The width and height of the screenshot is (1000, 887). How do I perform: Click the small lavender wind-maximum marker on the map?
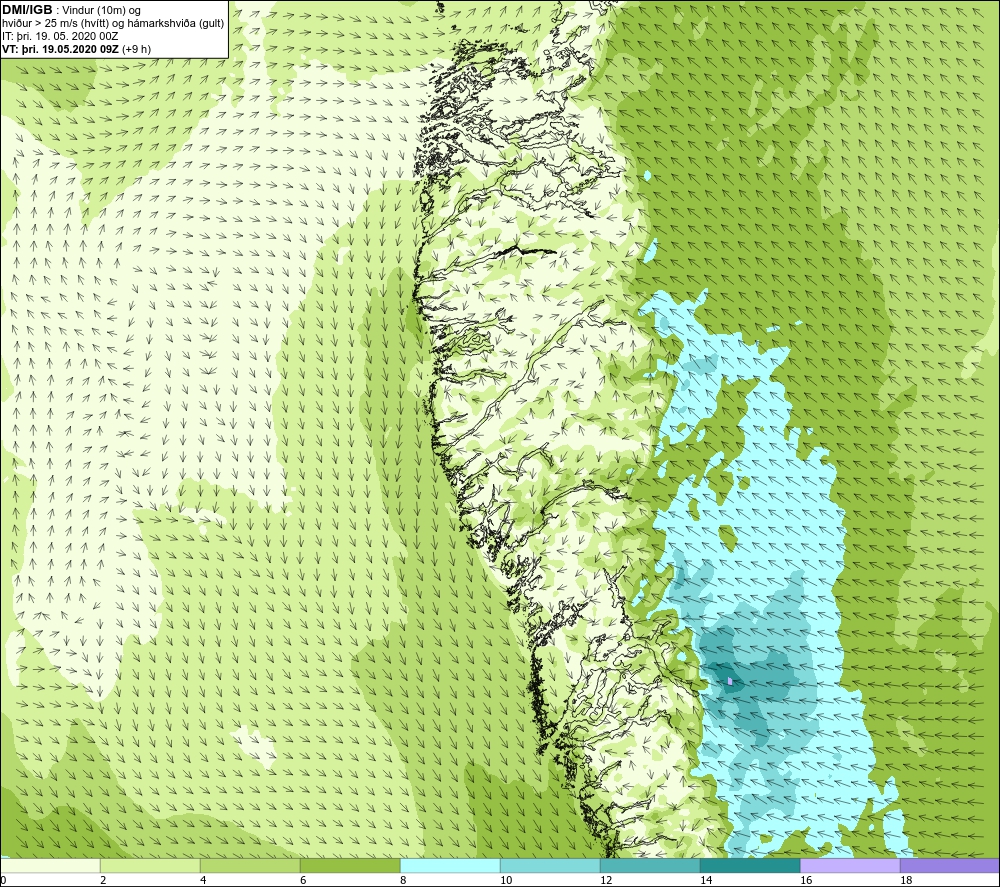pyautogui.click(x=730, y=681)
